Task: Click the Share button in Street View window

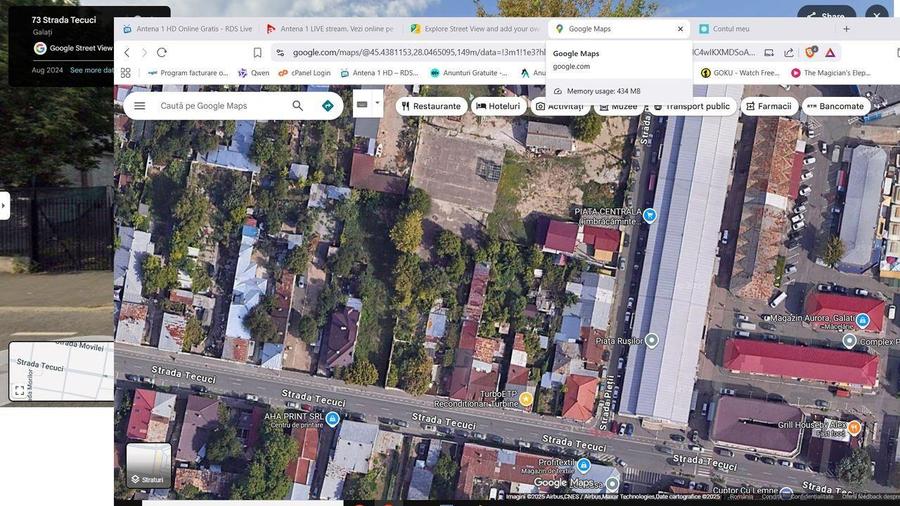Action: (x=826, y=15)
